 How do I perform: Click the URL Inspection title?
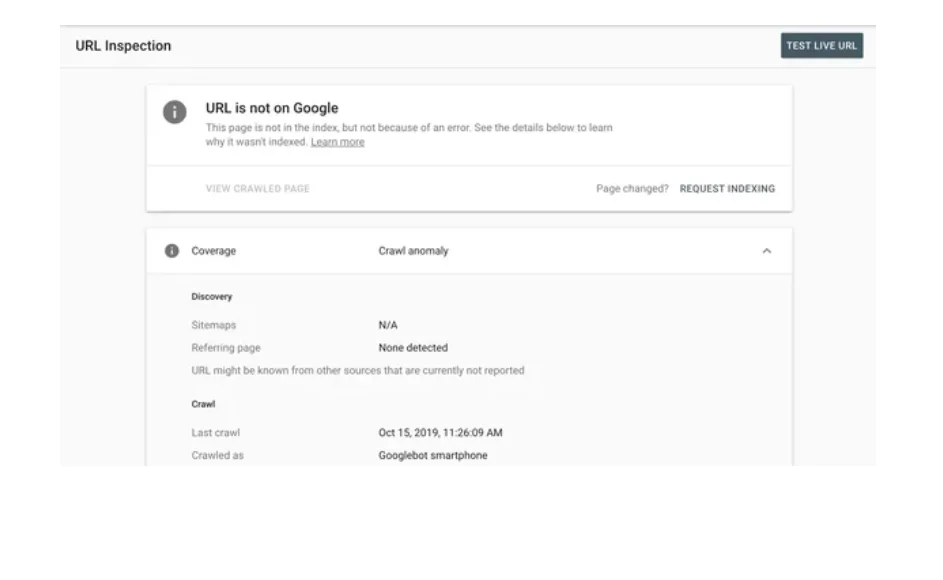pos(122,45)
